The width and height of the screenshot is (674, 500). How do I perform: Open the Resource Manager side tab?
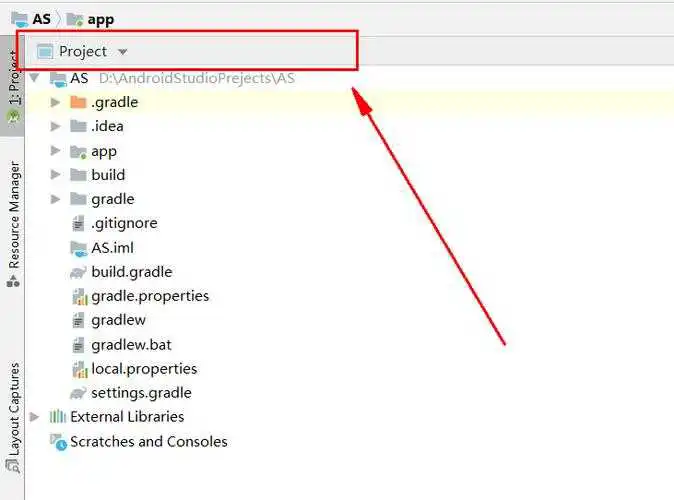click(13, 218)
